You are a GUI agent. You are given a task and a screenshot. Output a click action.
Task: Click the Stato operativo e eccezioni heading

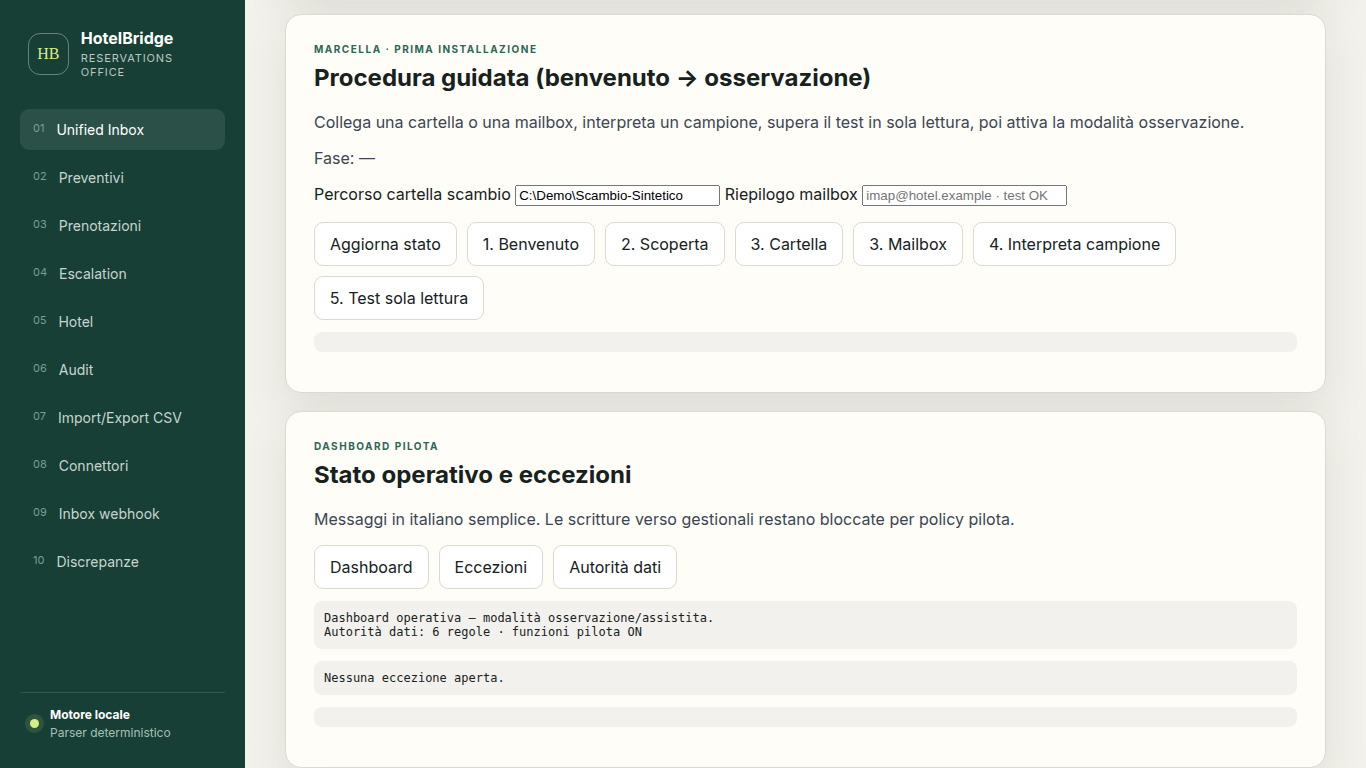click(473, 475)
